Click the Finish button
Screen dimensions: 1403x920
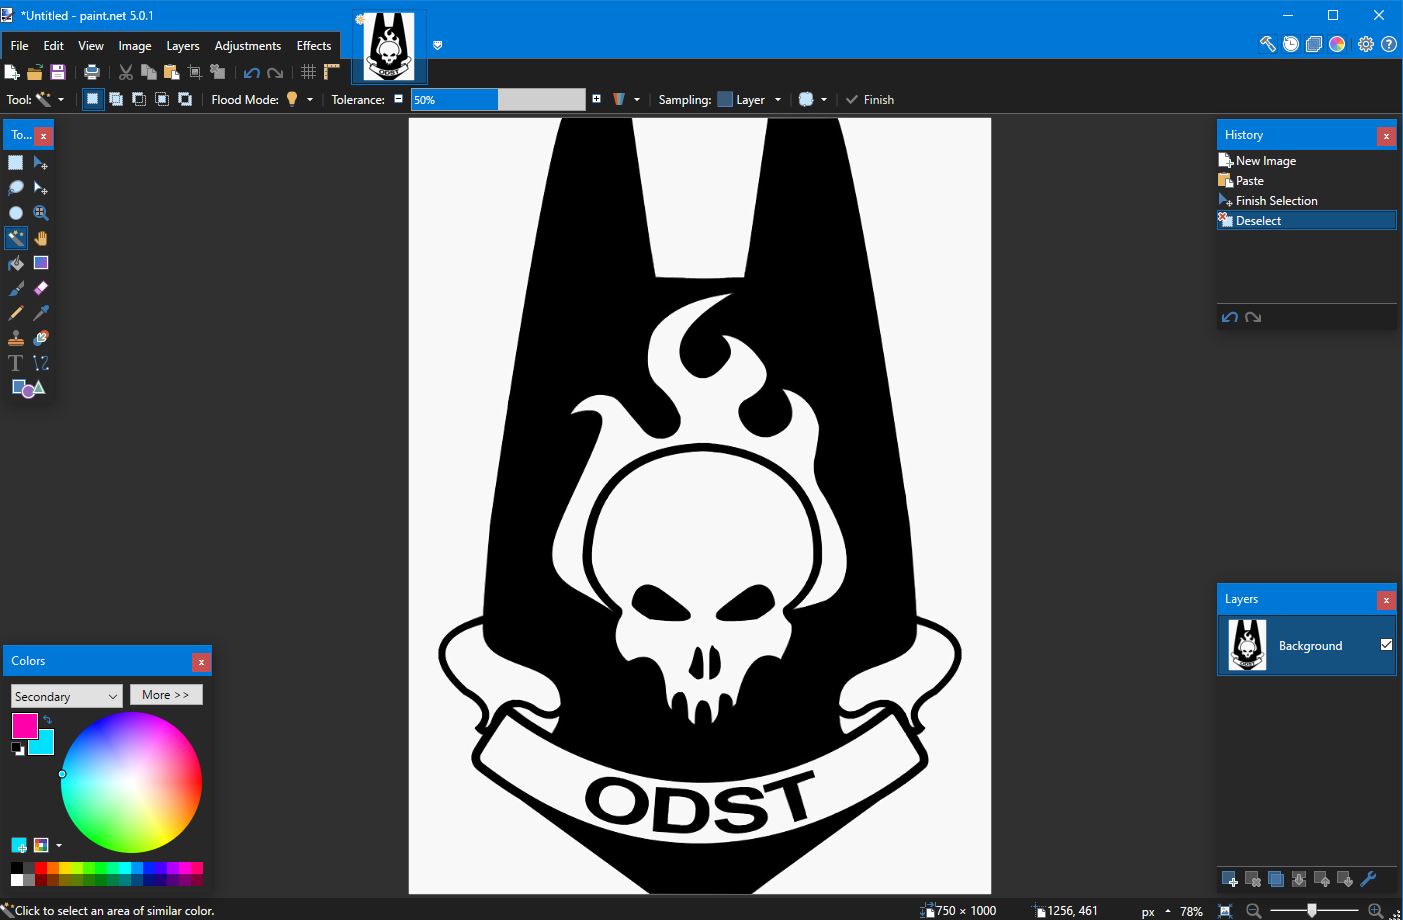(870, 99)
